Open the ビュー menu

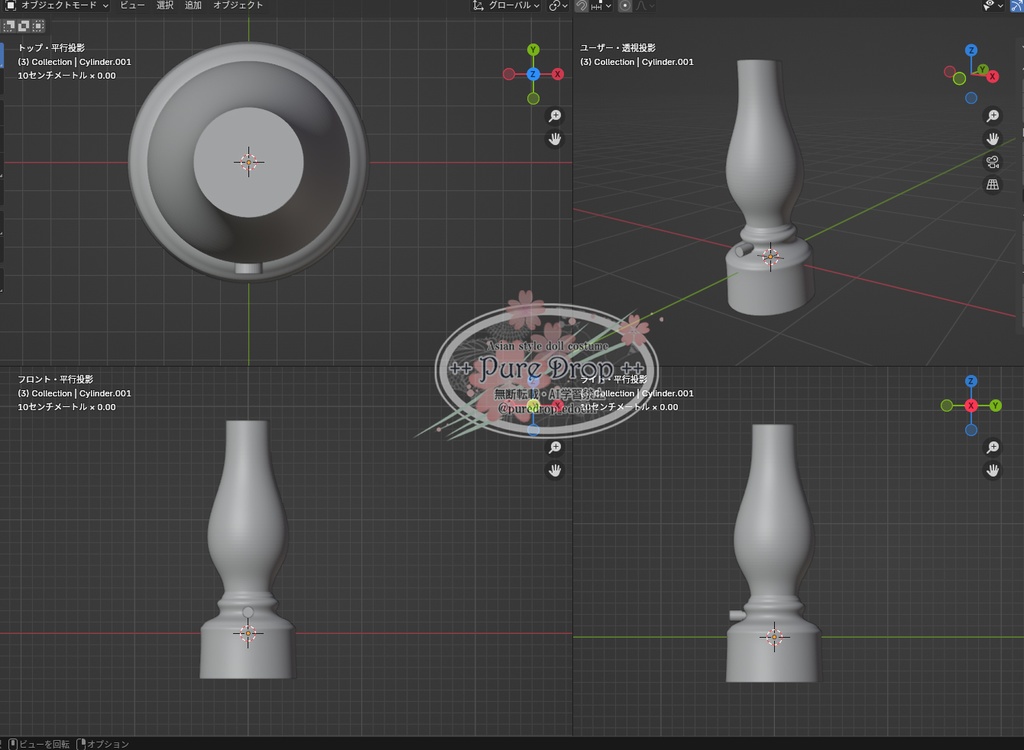(x=132, y=5)
